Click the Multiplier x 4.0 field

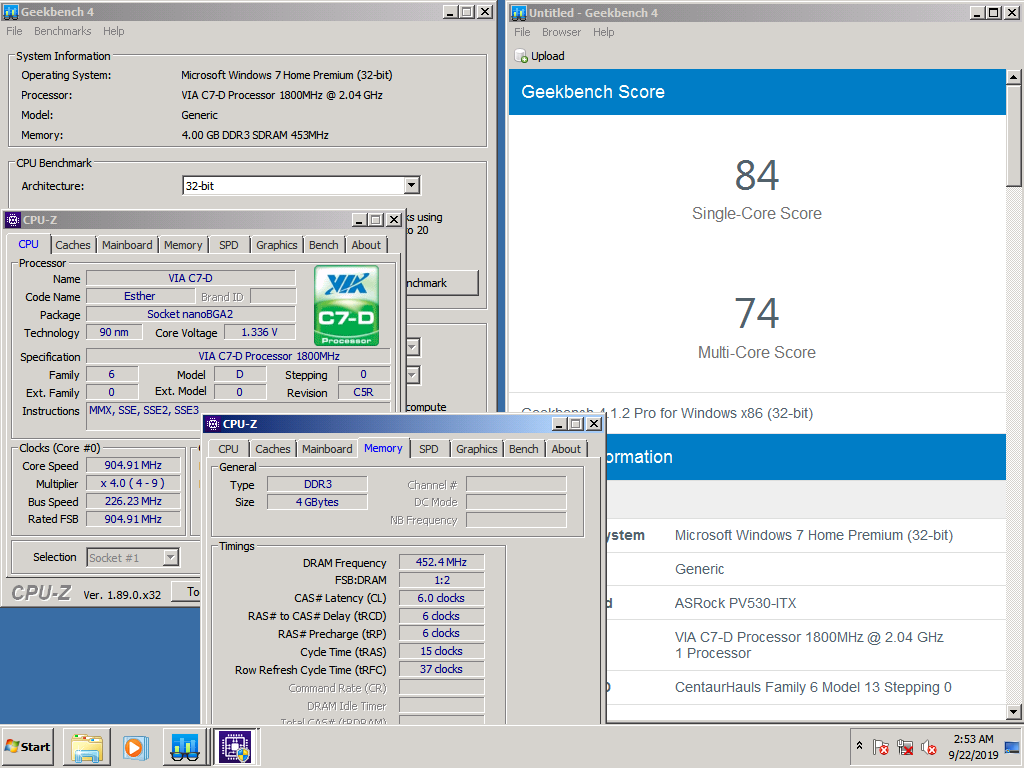coord(133,483)
